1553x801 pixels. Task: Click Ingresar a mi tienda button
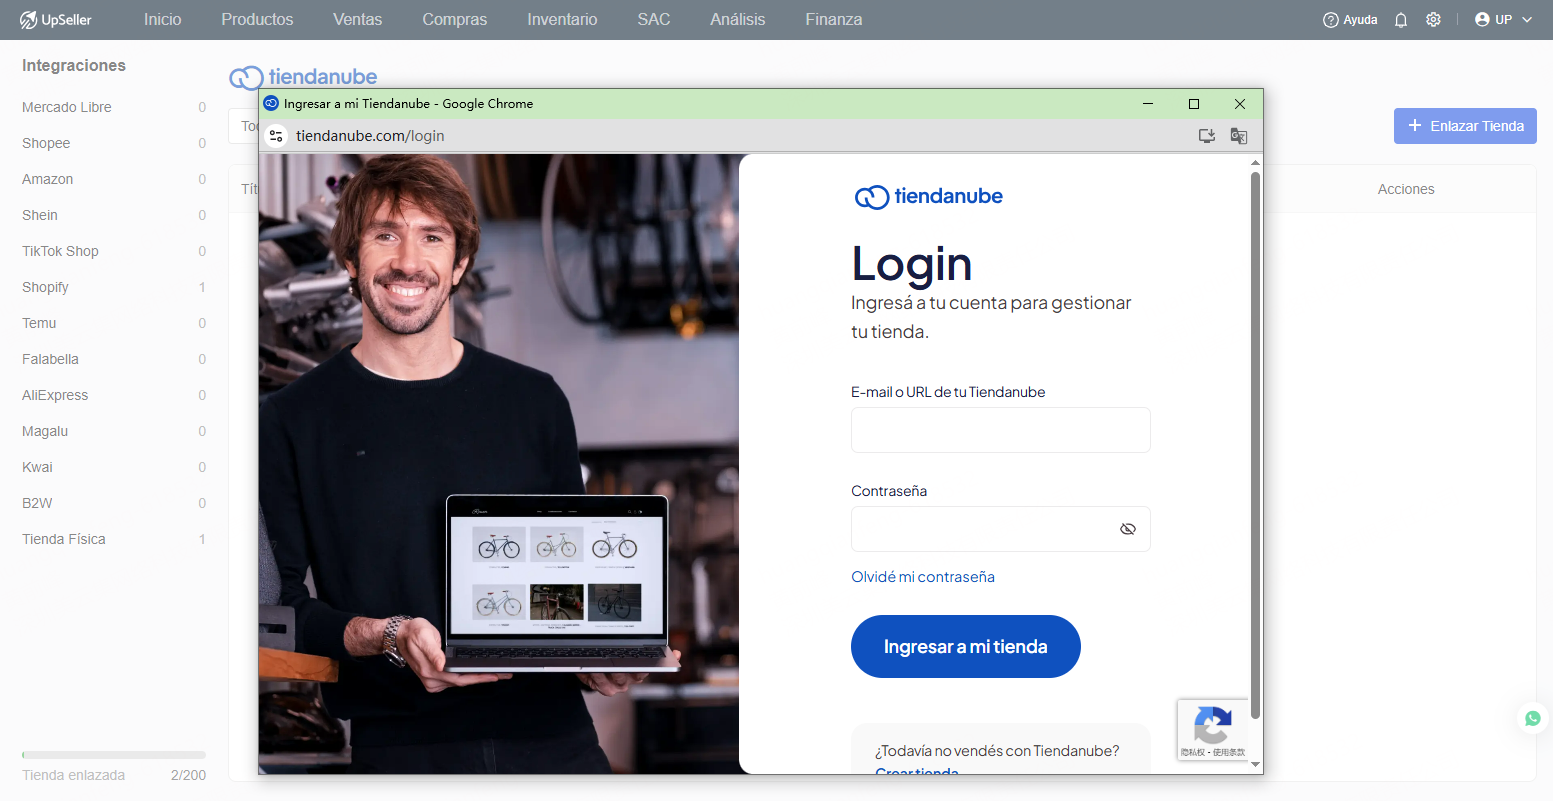click(x=966, y=647)
